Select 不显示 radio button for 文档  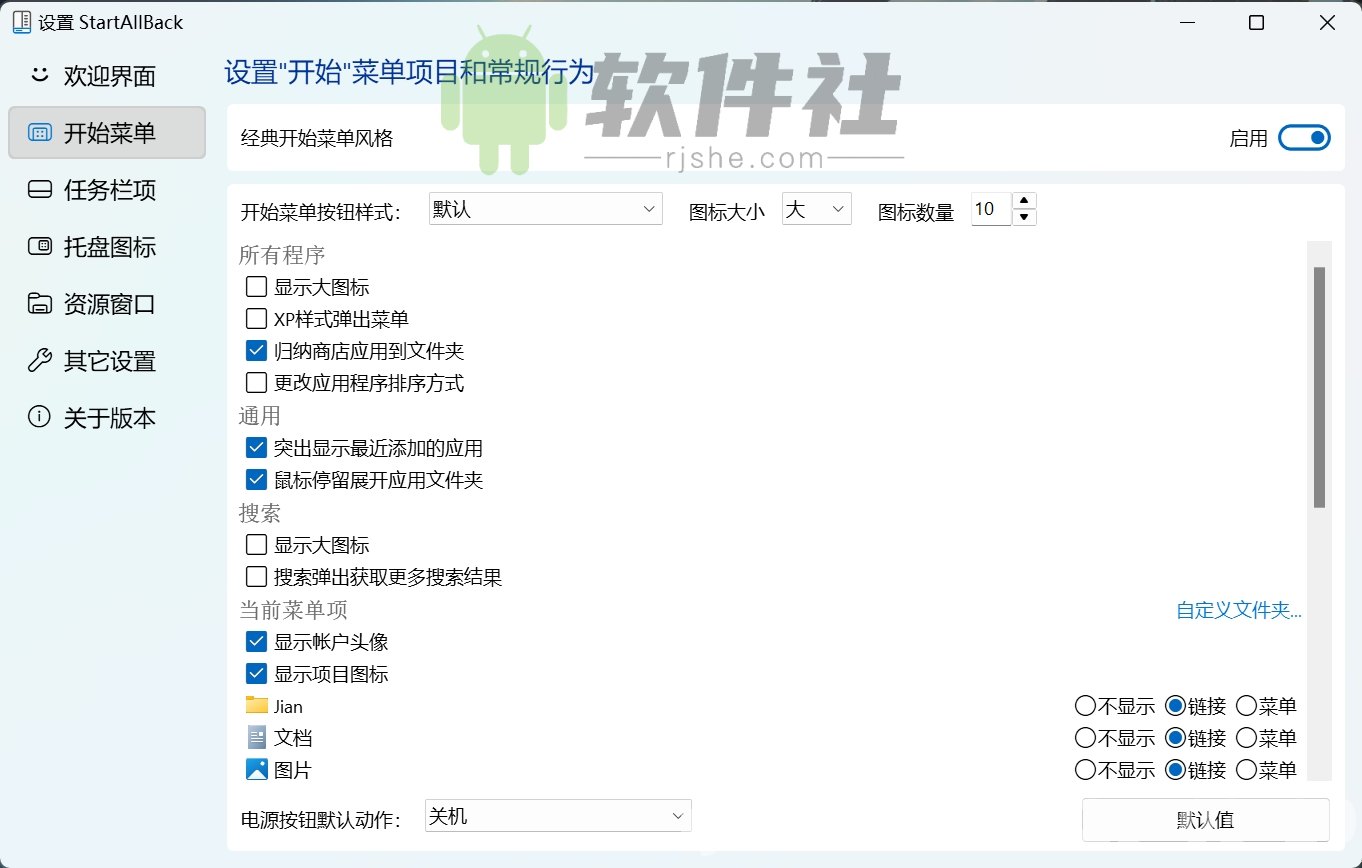click(x=1086, y=737)
